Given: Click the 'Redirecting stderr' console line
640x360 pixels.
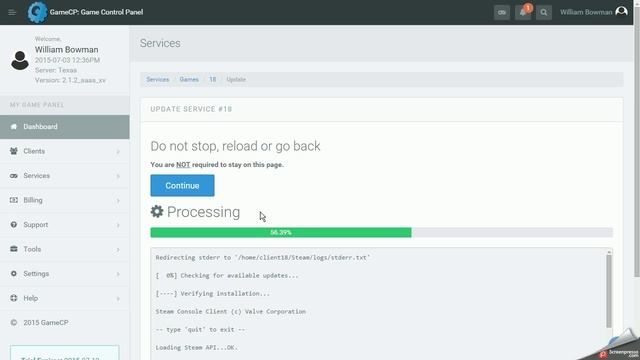Looking at the screenshot, I should coord(263,258).
